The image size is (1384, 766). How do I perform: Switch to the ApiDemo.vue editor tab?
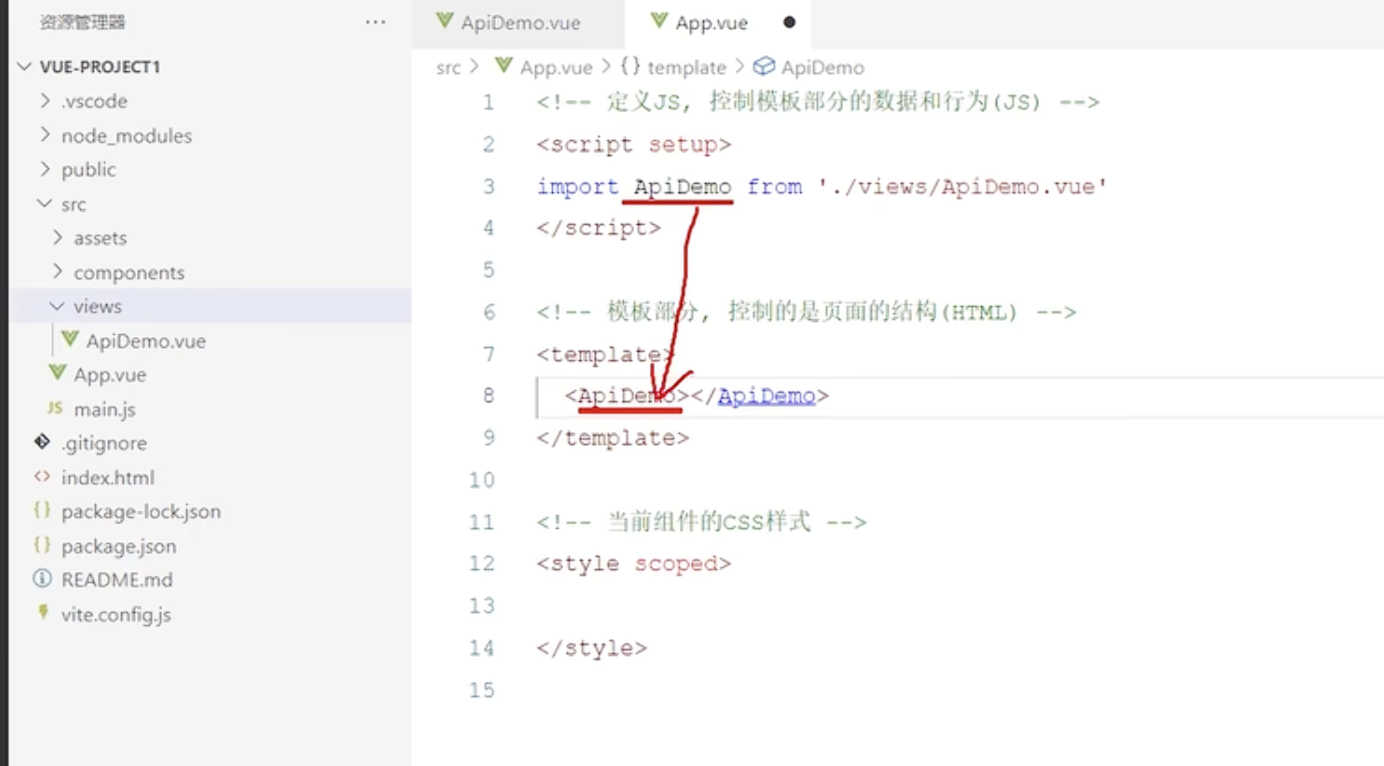pyautogui.click(x=519, y=23)
